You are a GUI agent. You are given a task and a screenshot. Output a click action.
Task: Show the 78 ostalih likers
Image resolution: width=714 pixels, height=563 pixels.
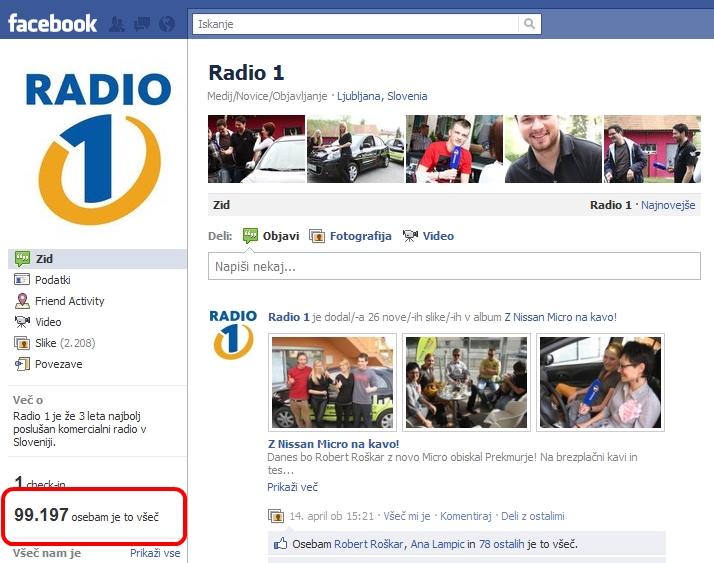501,544
